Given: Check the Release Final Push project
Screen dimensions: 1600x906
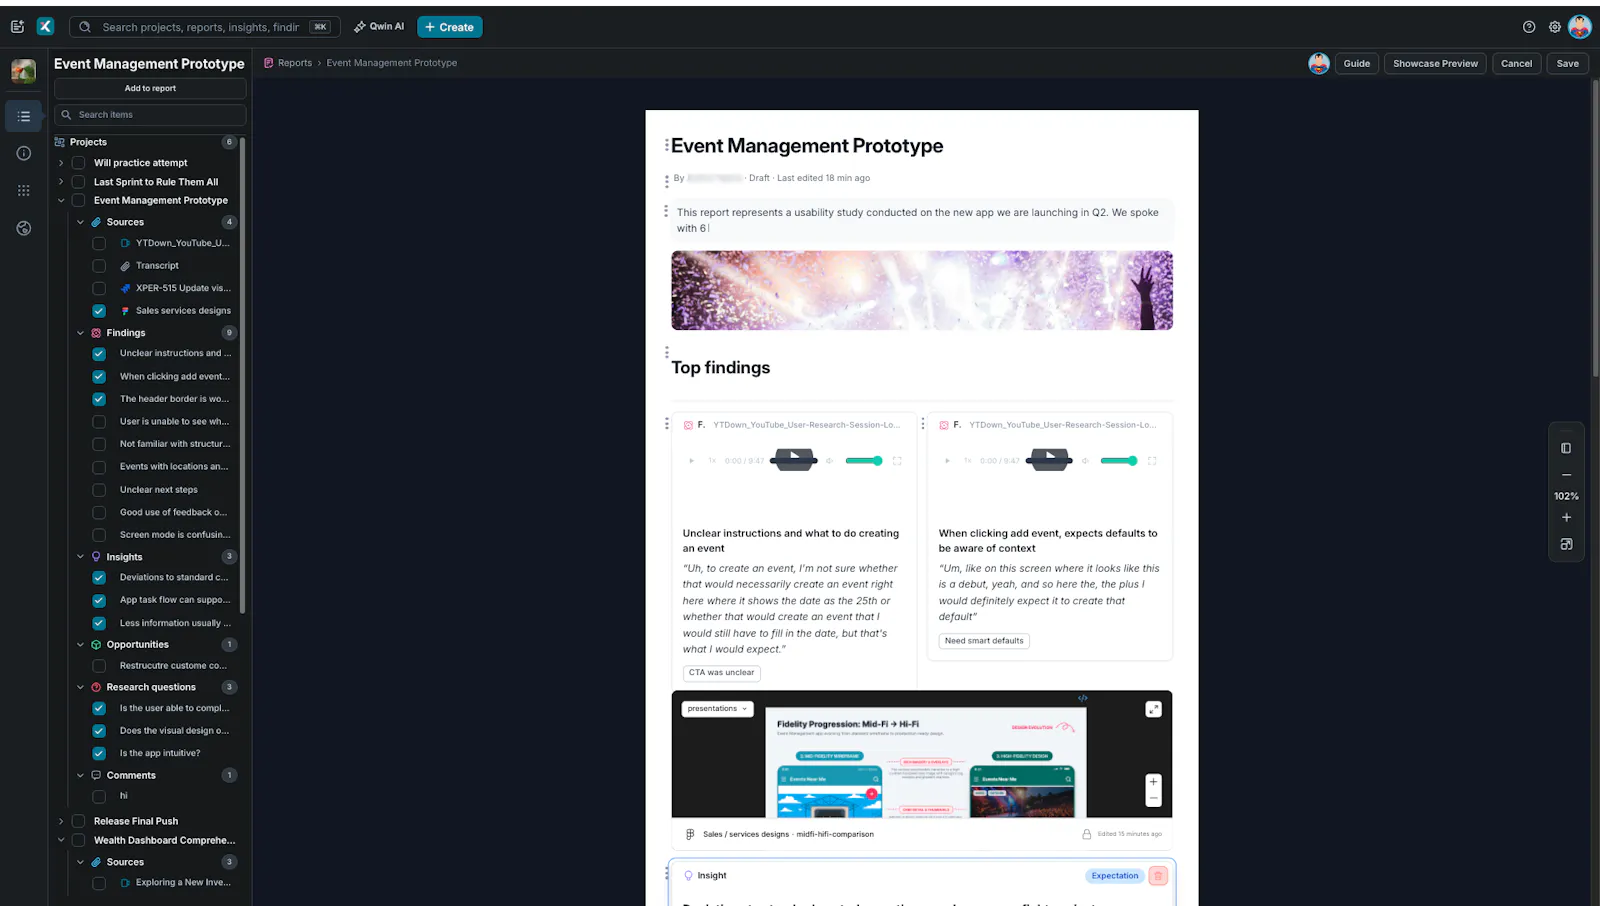Looking at the screenshot, I should (x=78, y=821).
